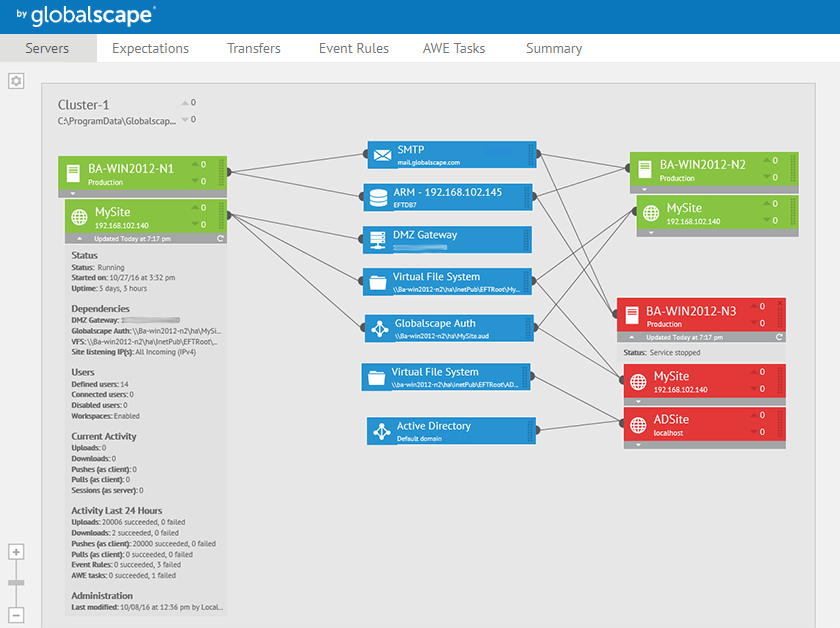
Task: Click the Active Directory icon
Action: click(382, 431)
